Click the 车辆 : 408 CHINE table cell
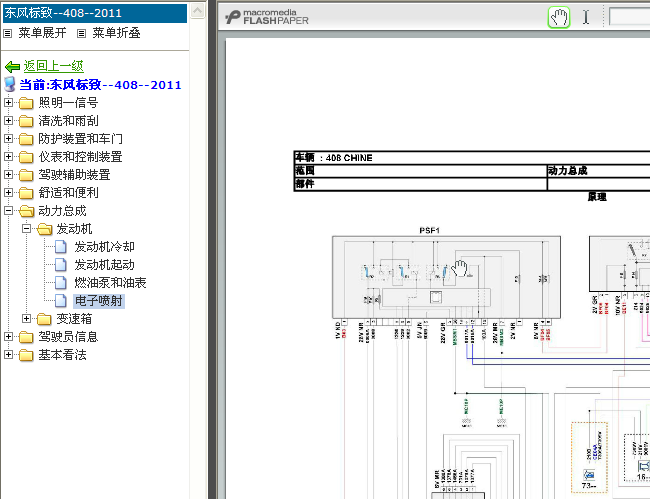The image size is (650, 499). click(x=472, y=157)
